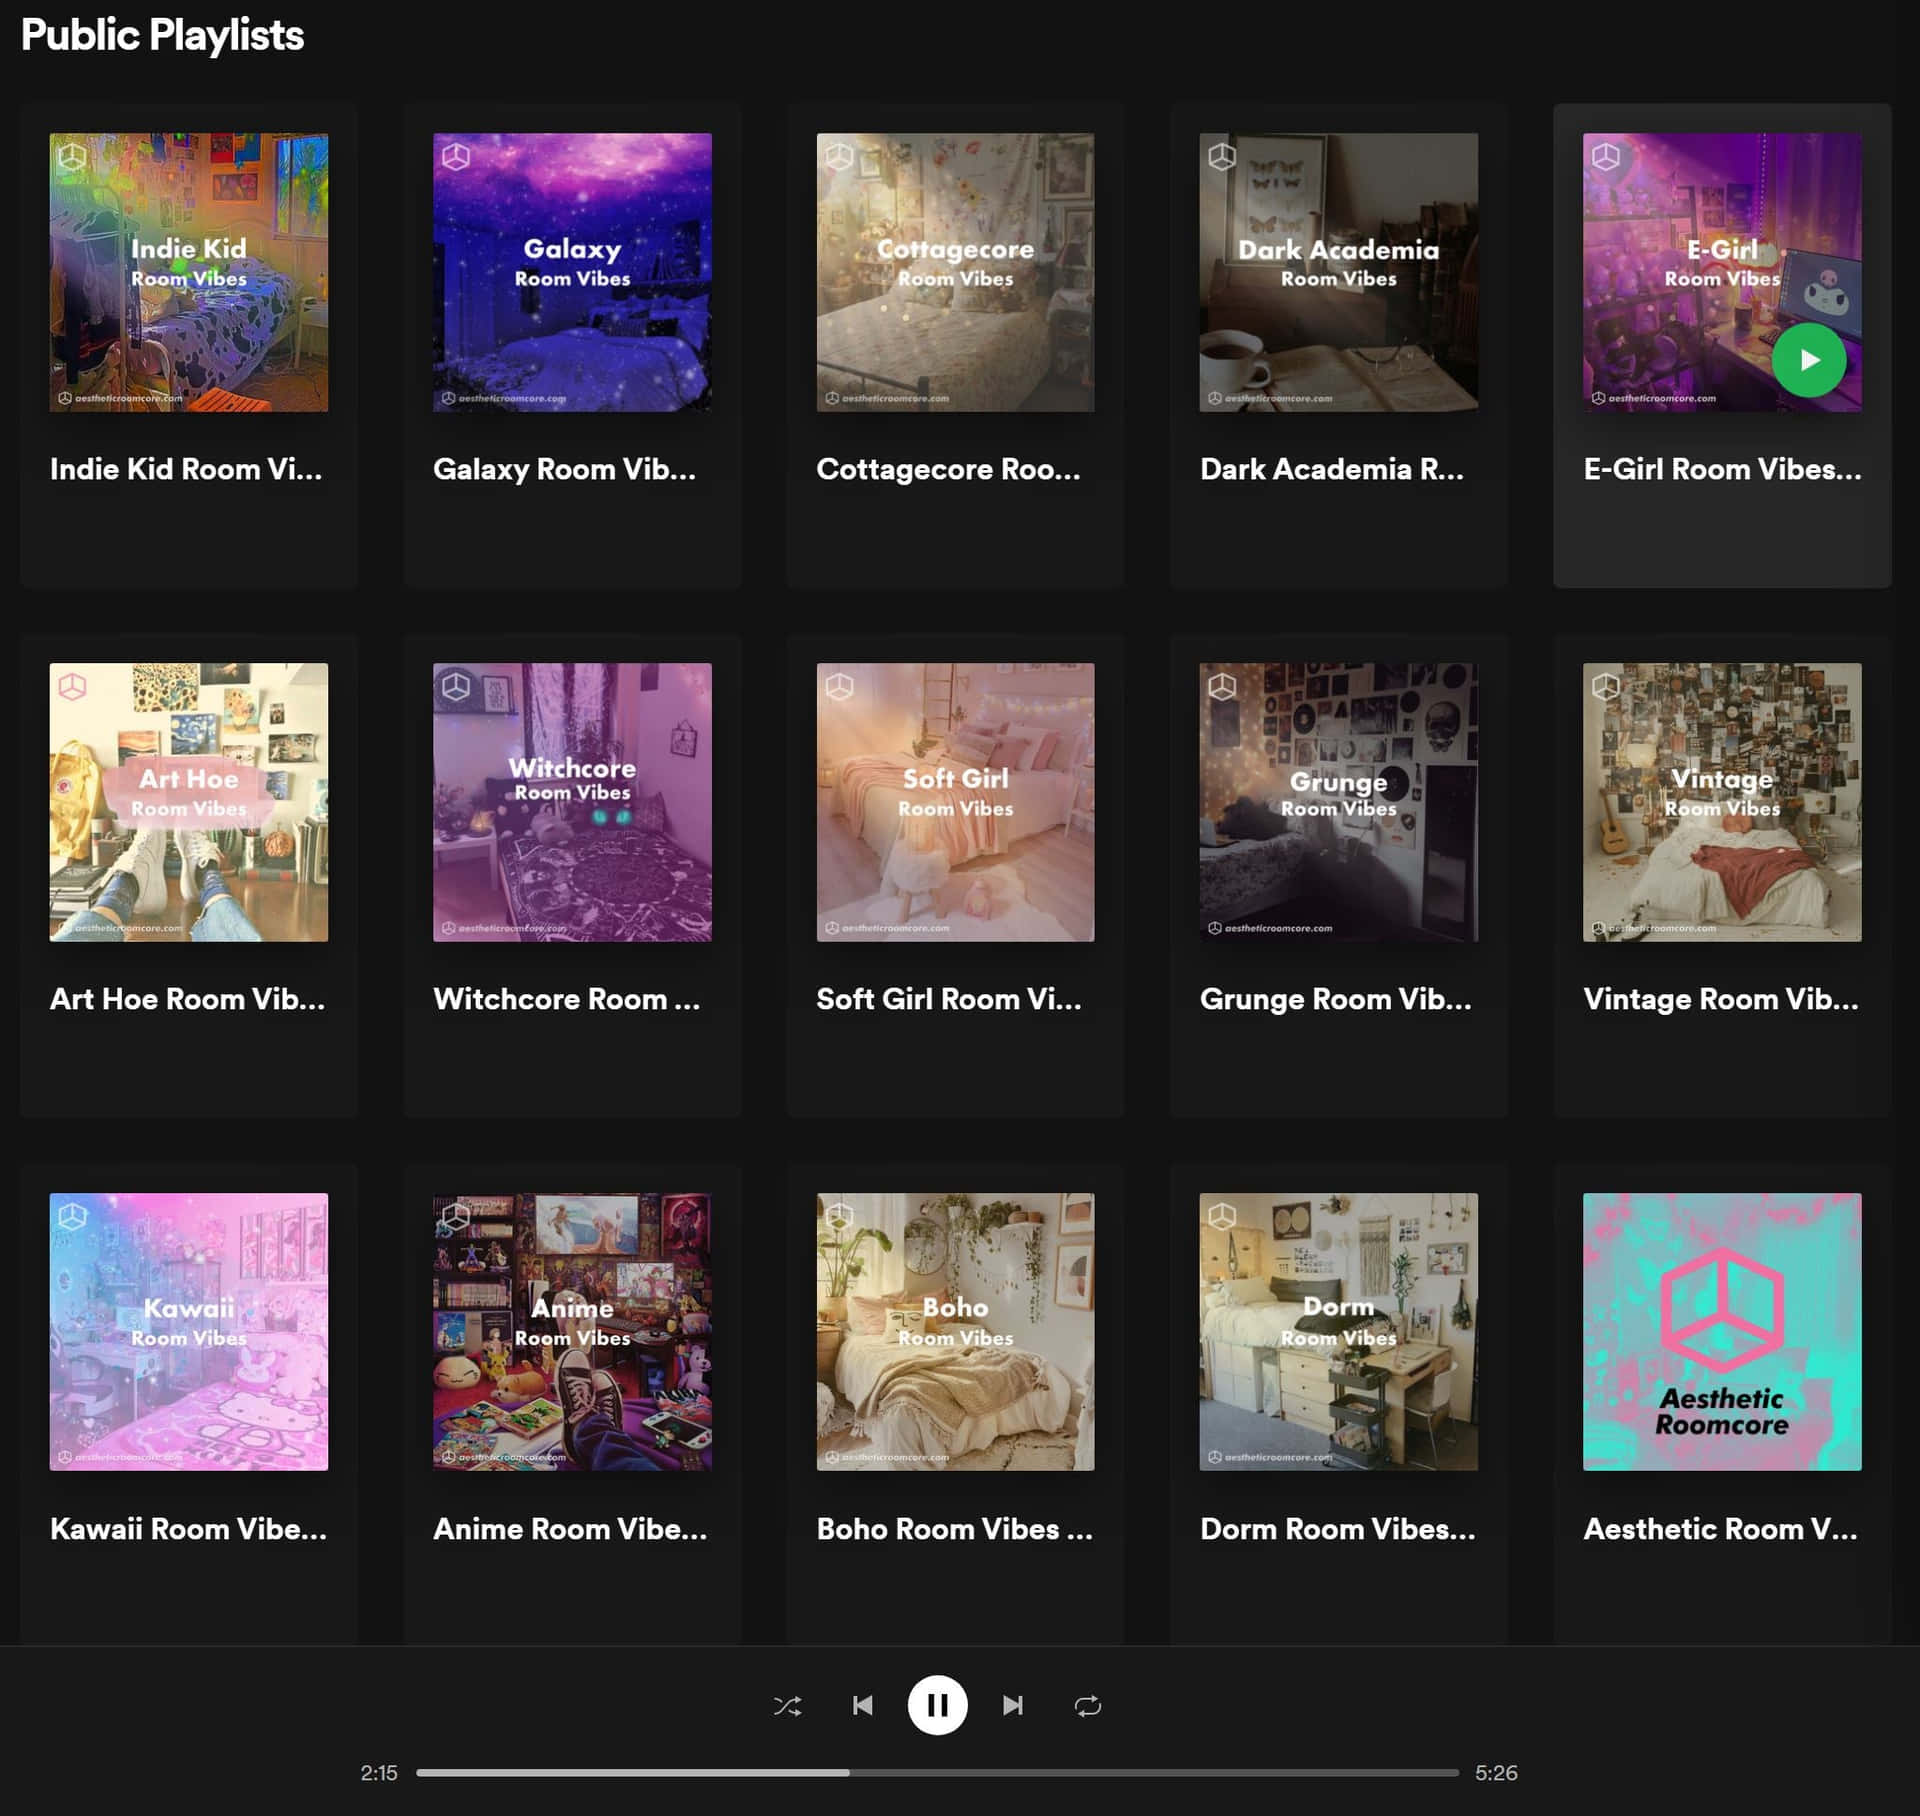Open Dark Academia playlist title link

(x=1331, y=469)
